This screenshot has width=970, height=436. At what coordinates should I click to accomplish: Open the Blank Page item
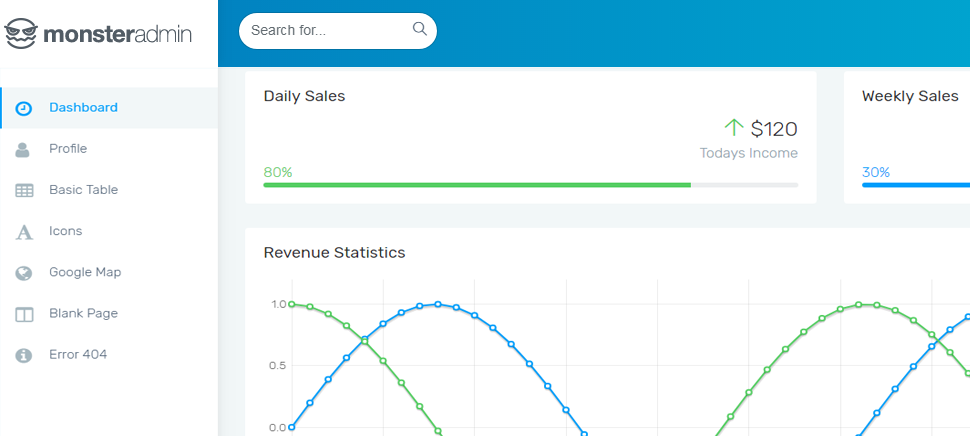point(109,314)
